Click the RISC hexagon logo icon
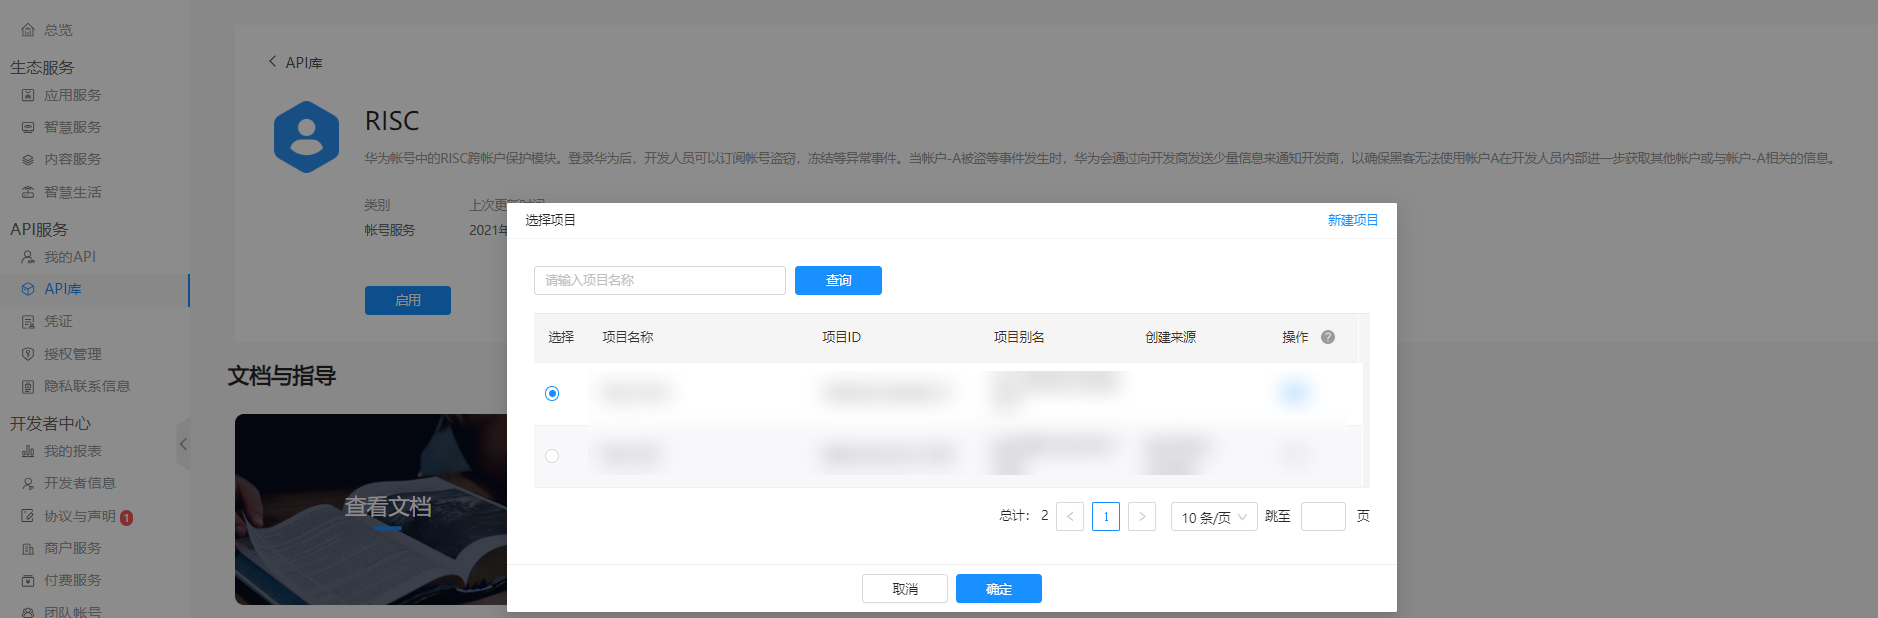 click(306, 137)
